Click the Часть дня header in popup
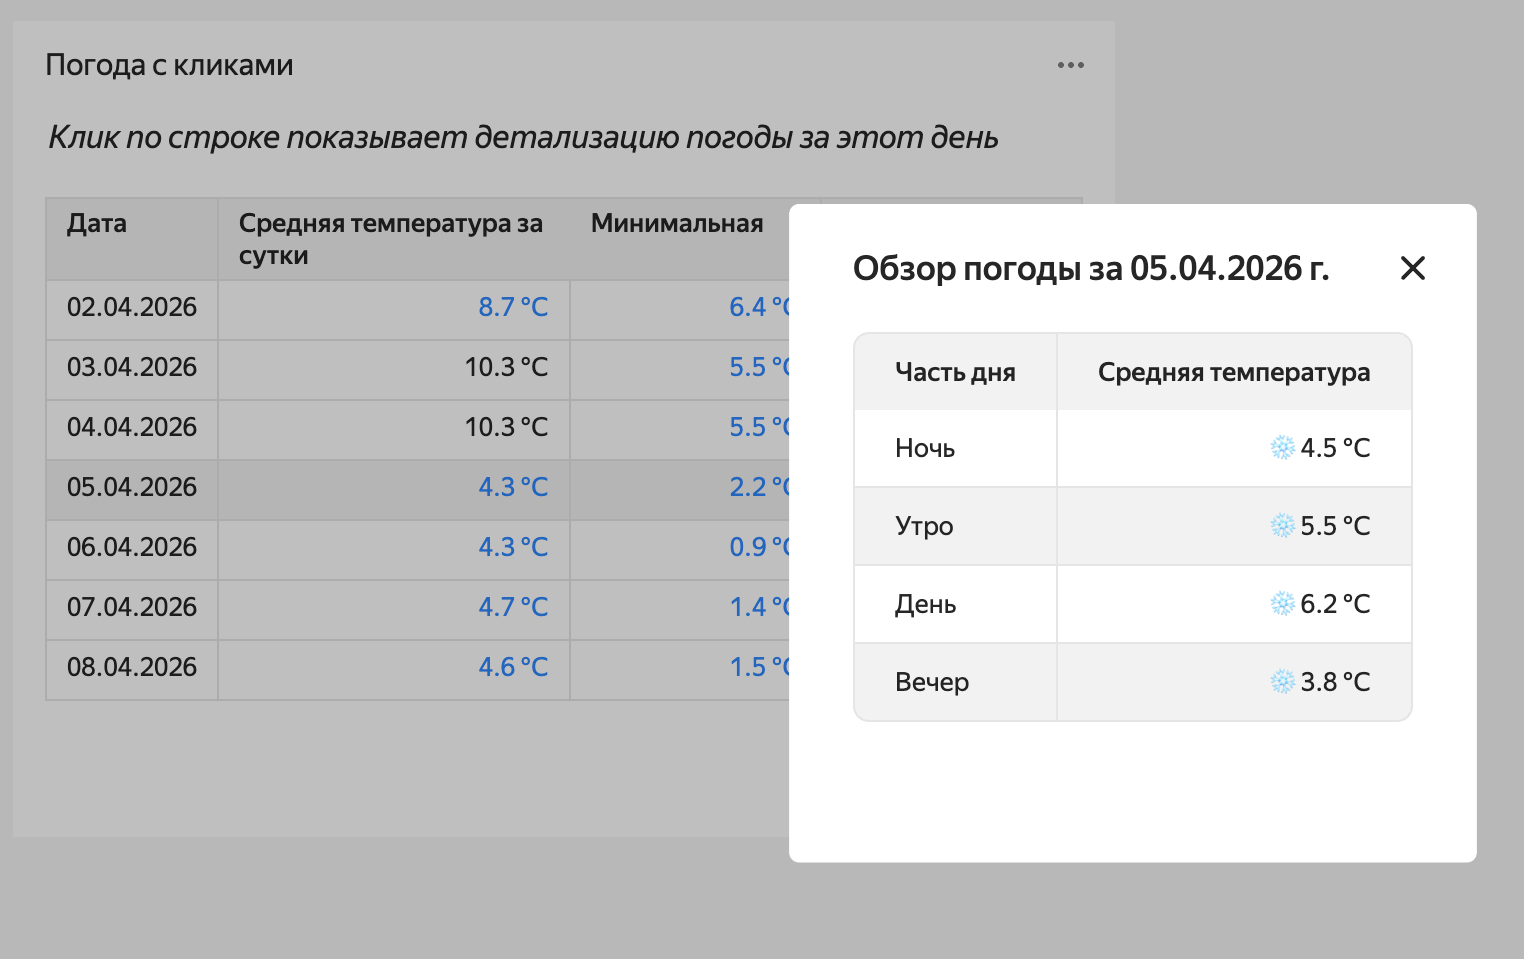 coord(955,373)
